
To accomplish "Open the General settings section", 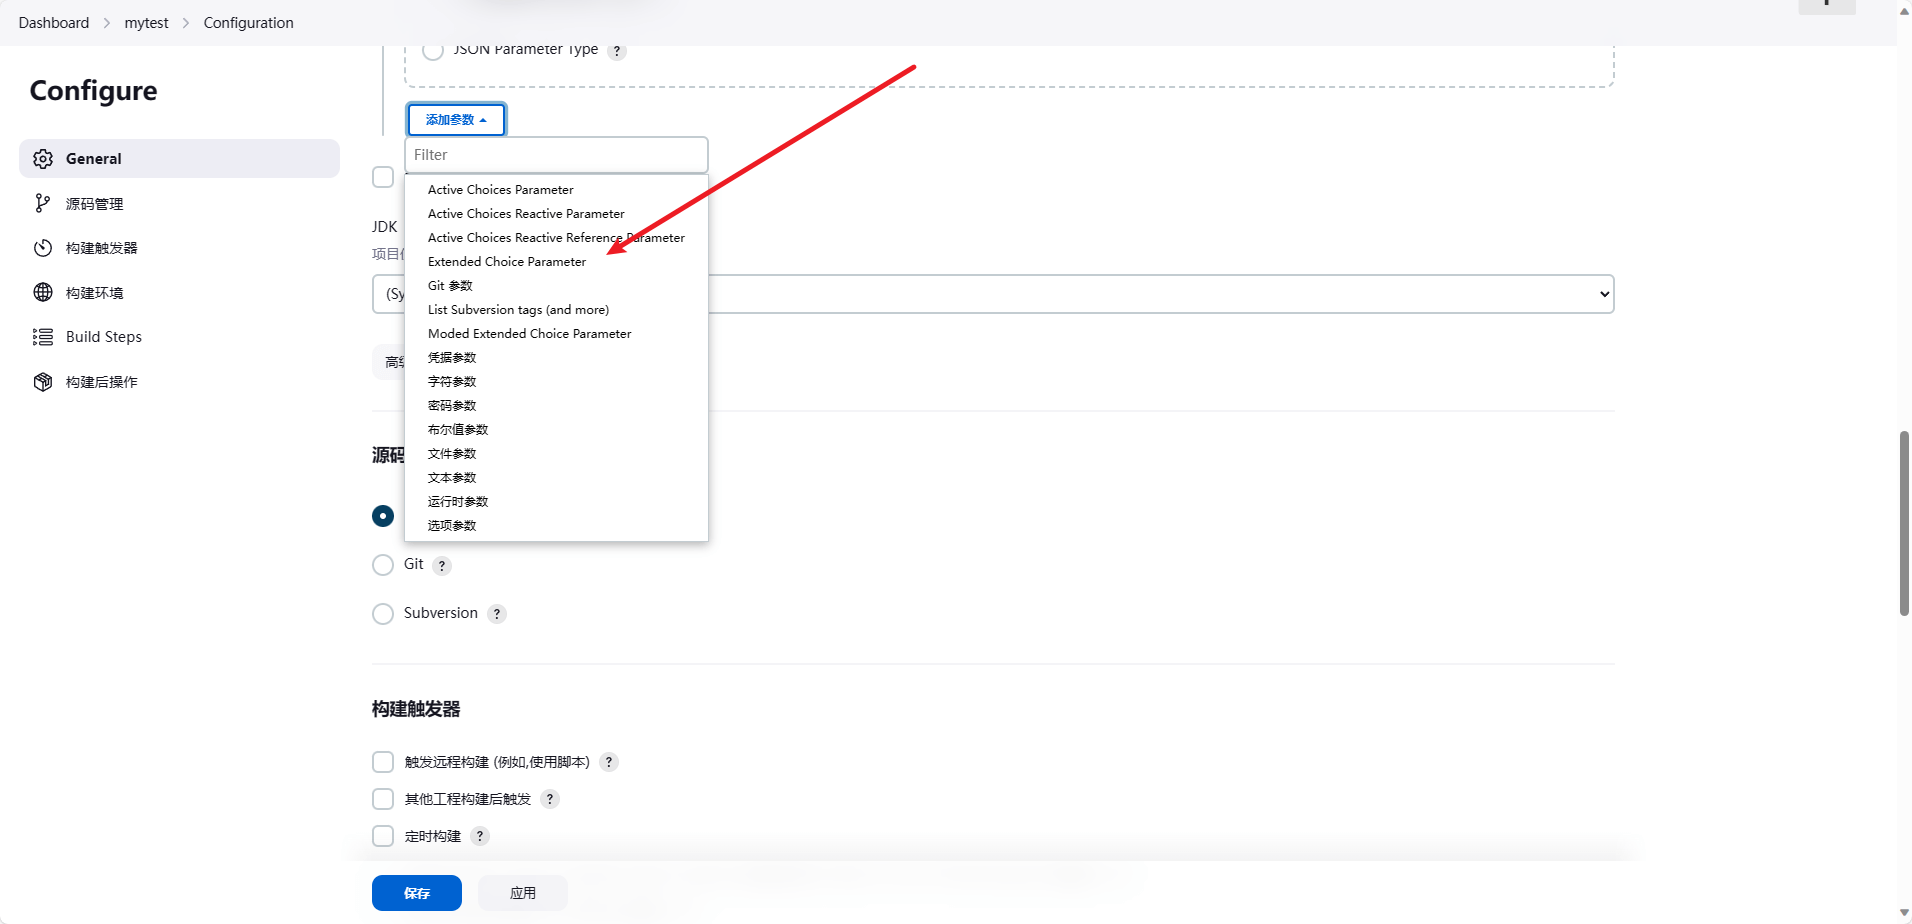I will tap(93, 158).
